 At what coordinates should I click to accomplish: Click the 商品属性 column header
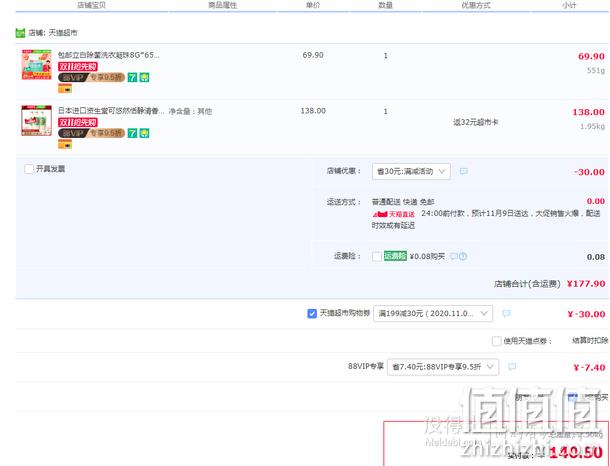point(222,5)
